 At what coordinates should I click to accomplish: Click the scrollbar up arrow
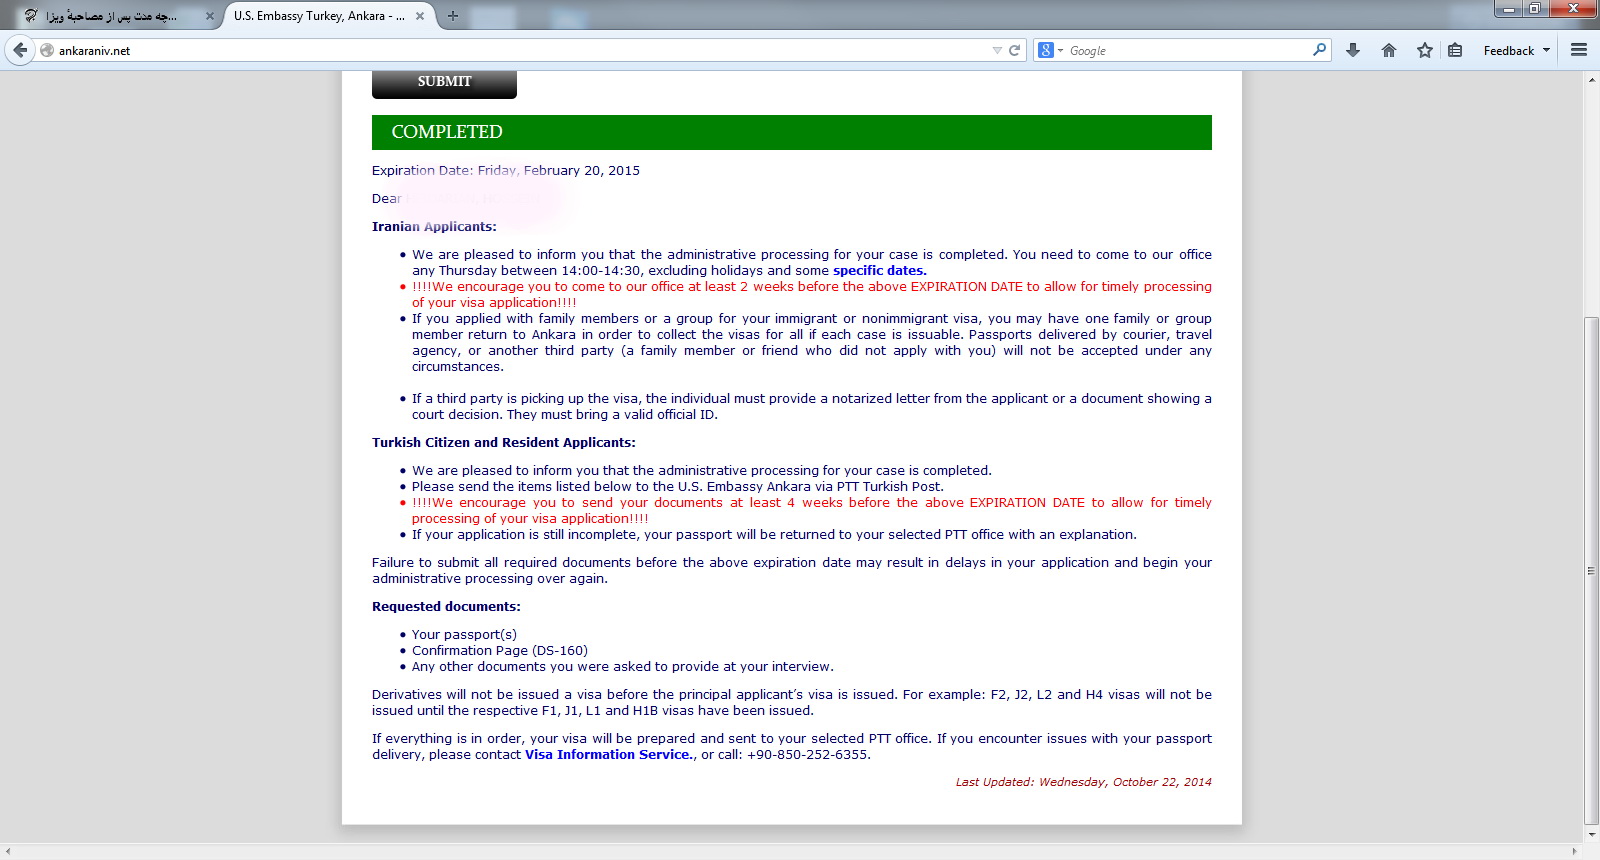(x=1591, y=78)
